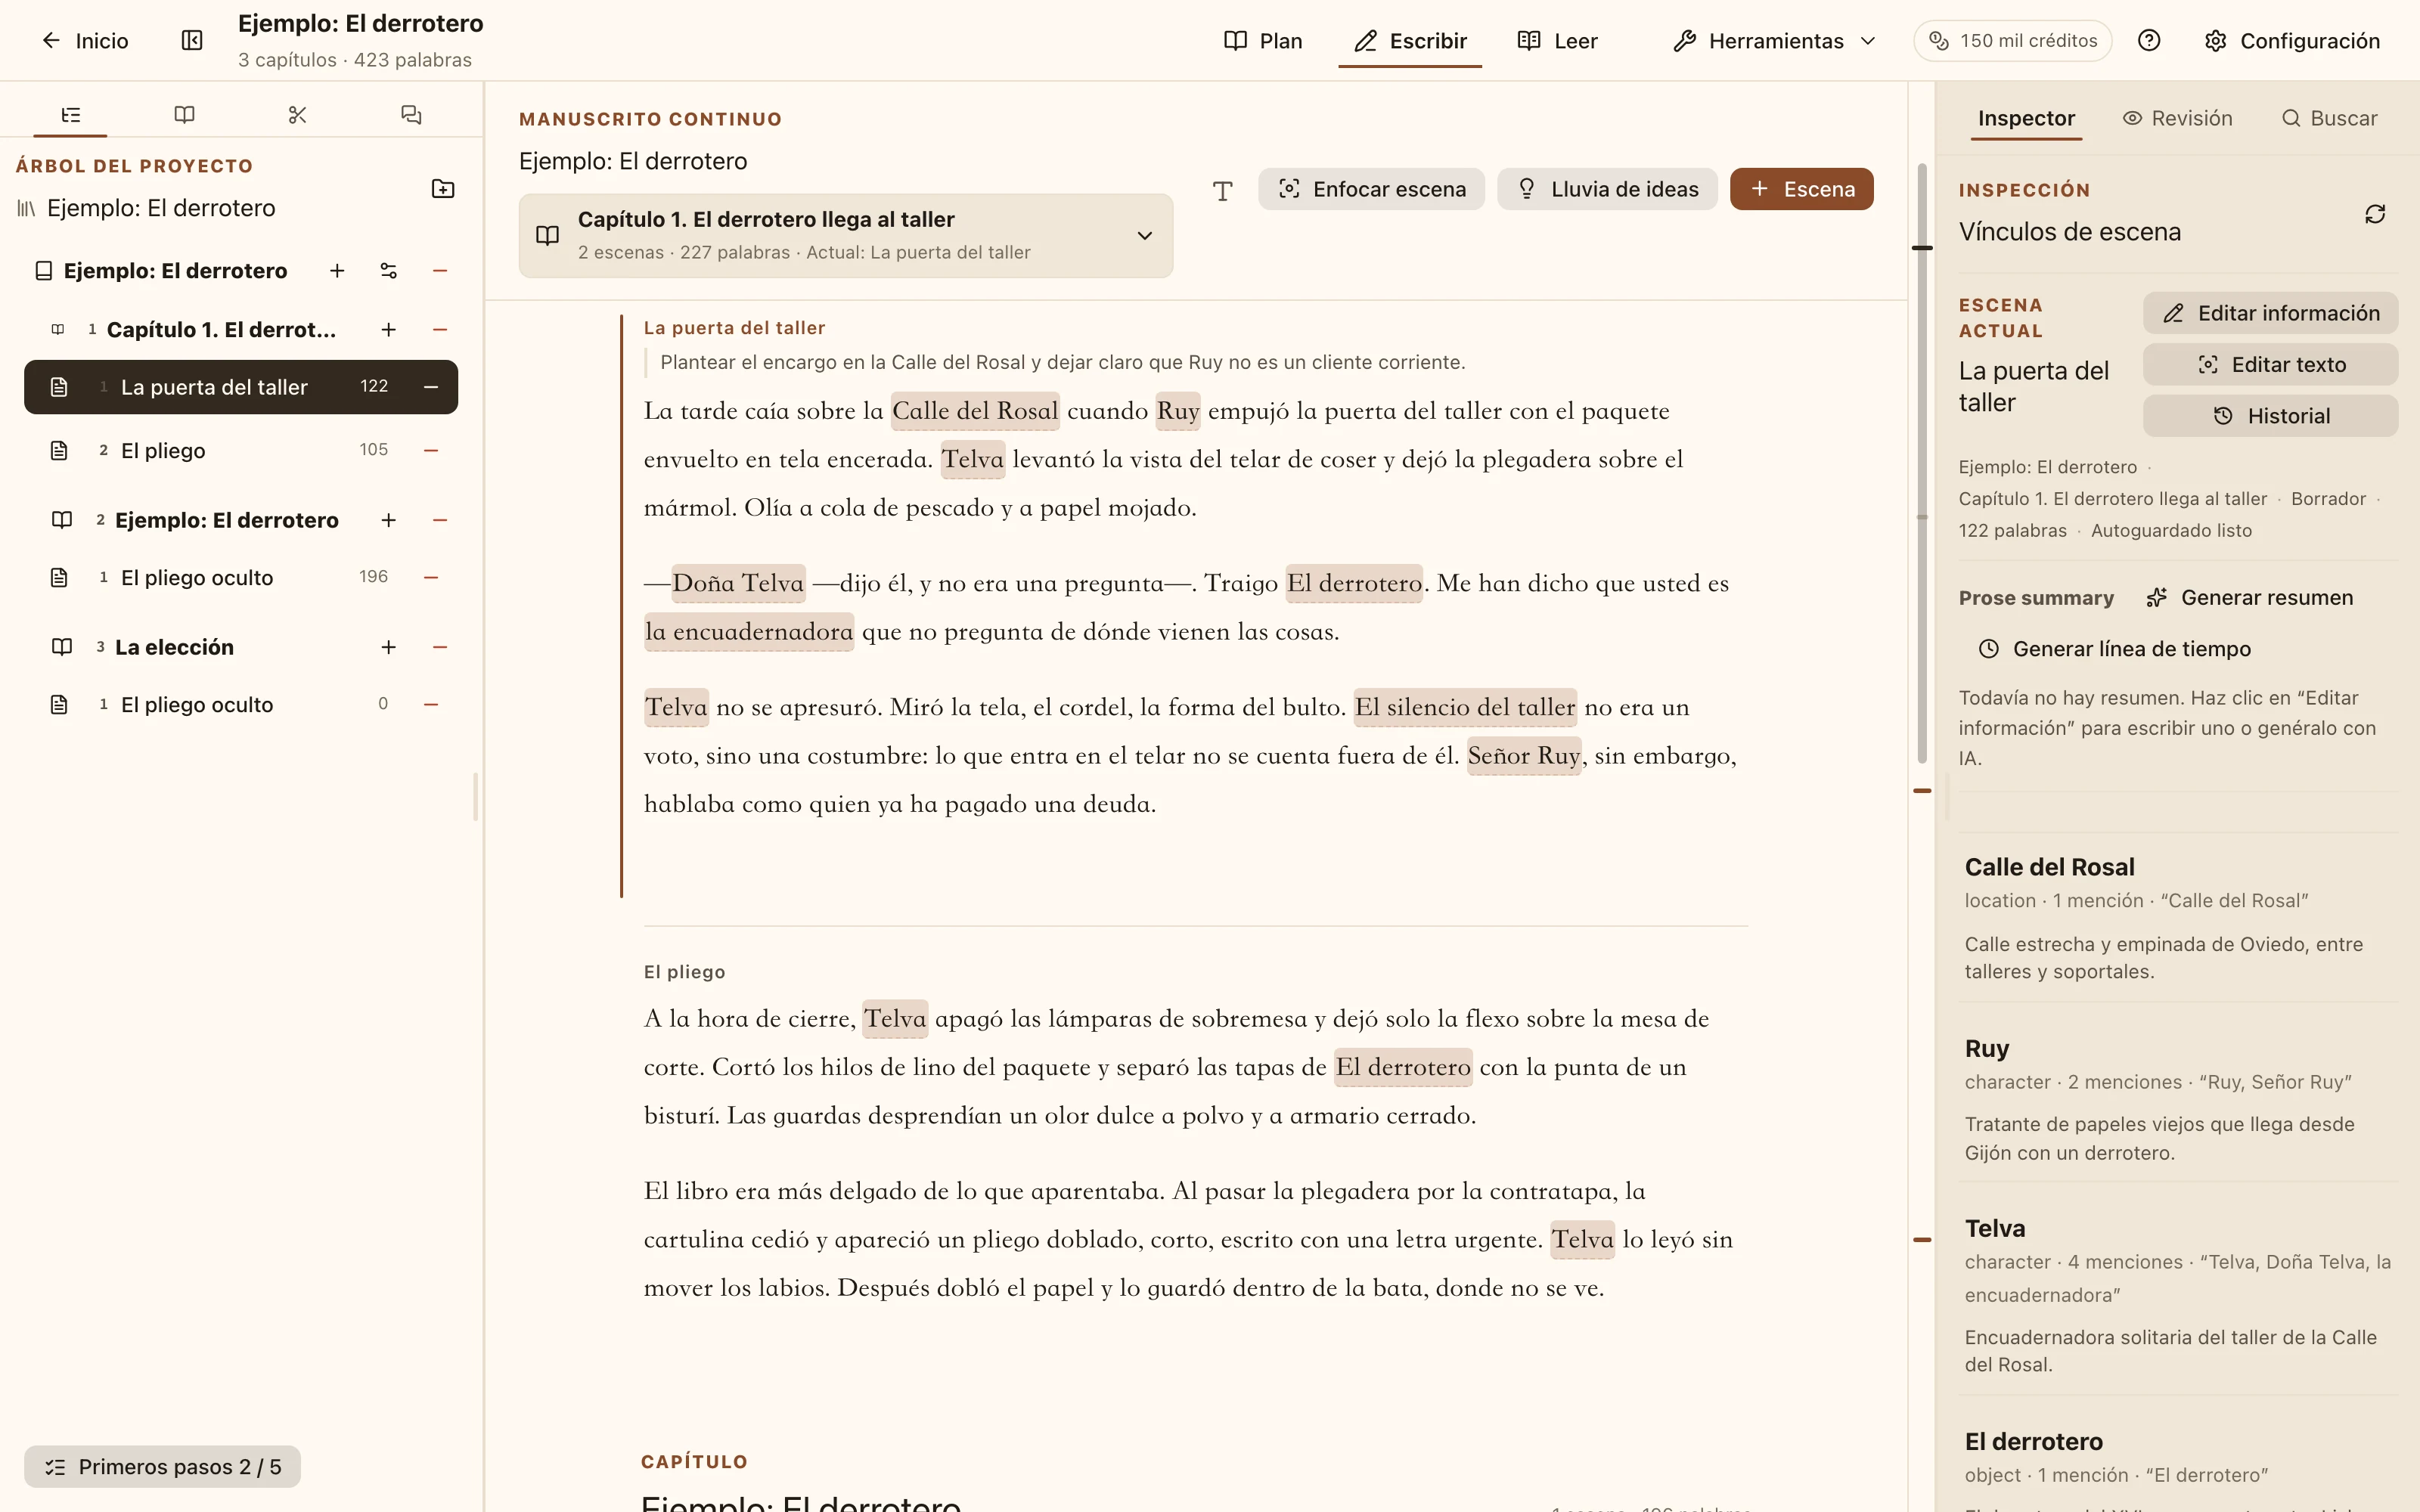Click the highlighted Calle del Rosal mention

pos(975,411)
